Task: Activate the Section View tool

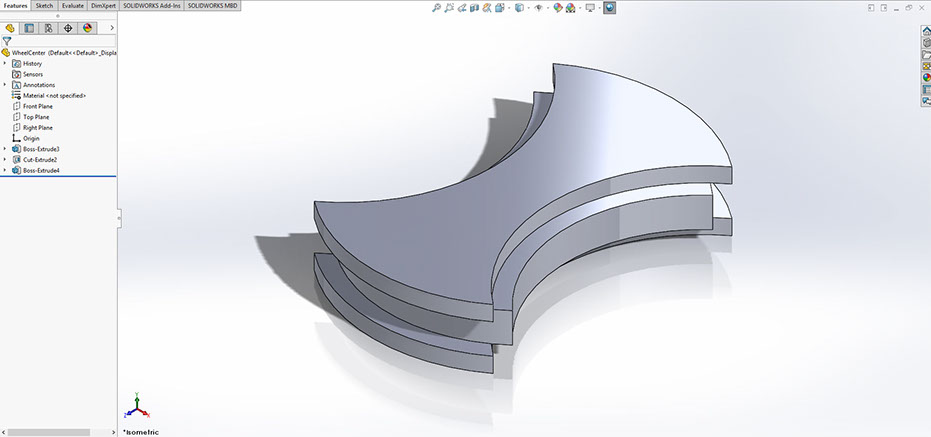Action: [477, 7]
